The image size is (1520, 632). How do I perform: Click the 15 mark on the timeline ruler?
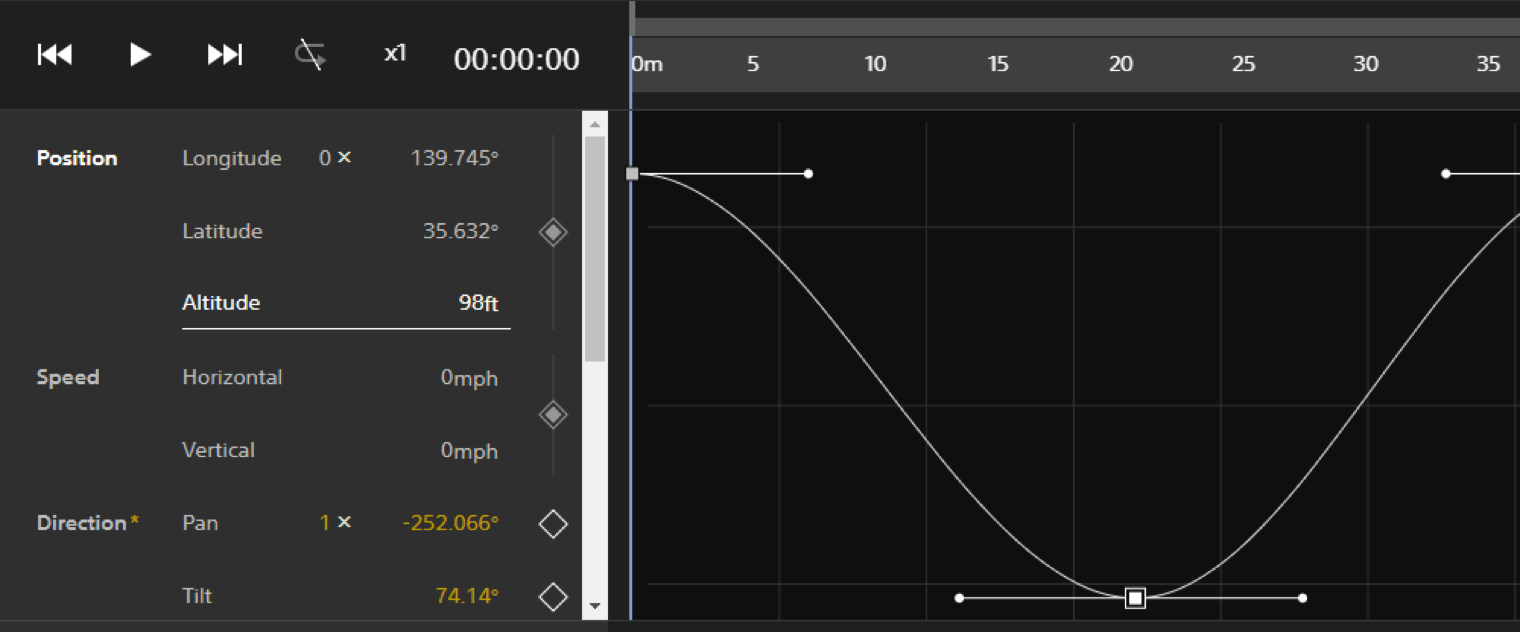998,64
